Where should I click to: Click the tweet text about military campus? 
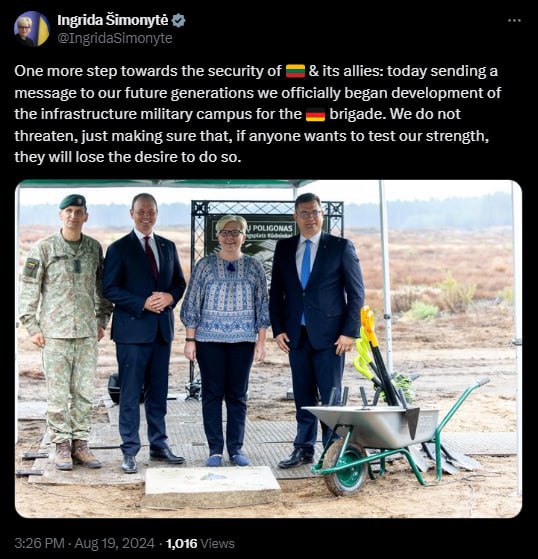pyautogui.click(x=258, y=114)
